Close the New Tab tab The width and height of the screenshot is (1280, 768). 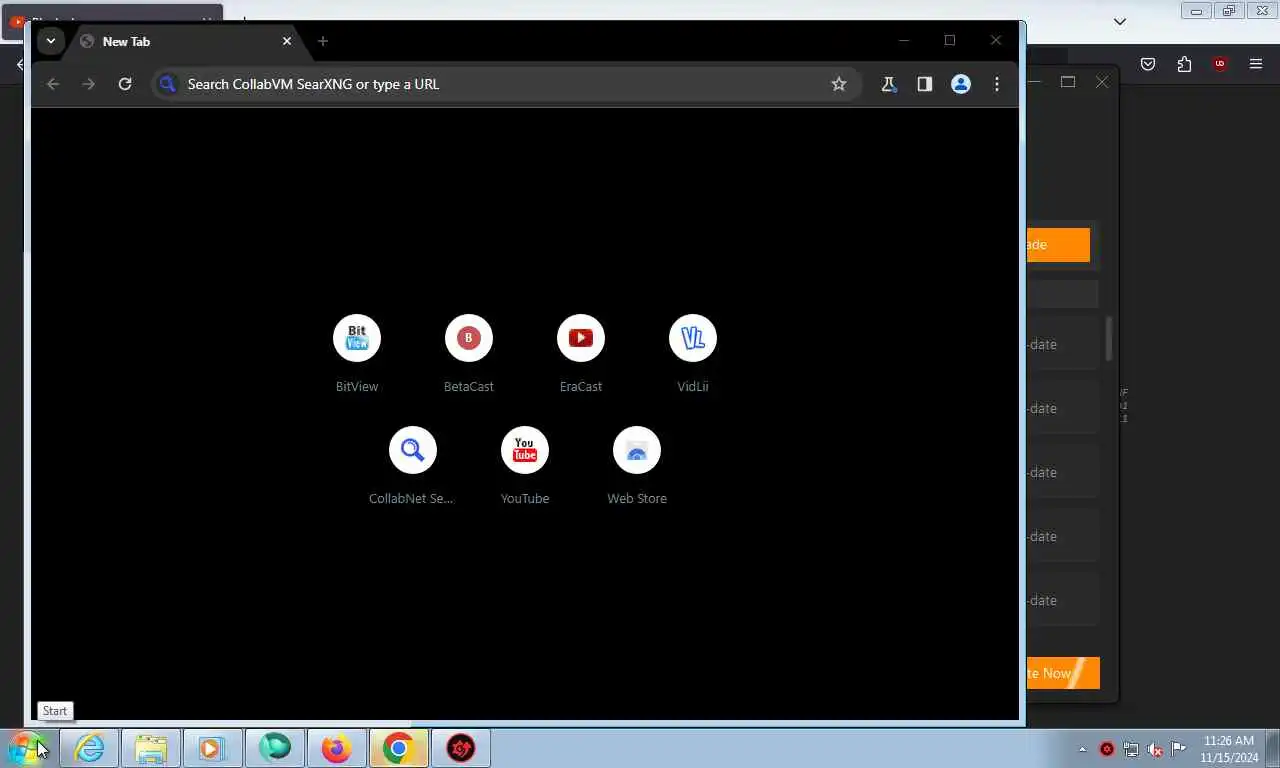(287, 41)
